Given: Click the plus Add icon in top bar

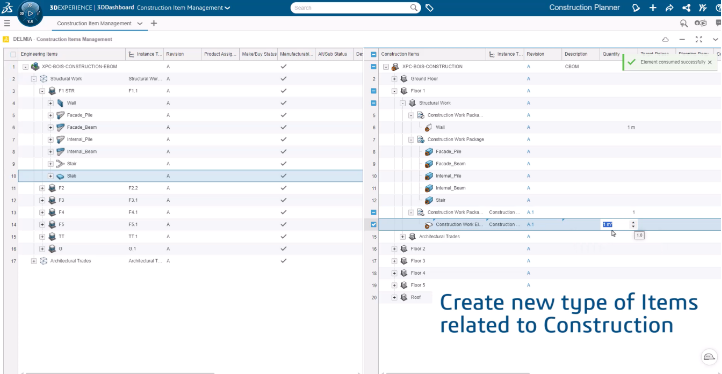Looking at the screenshot, I should 652,8.
